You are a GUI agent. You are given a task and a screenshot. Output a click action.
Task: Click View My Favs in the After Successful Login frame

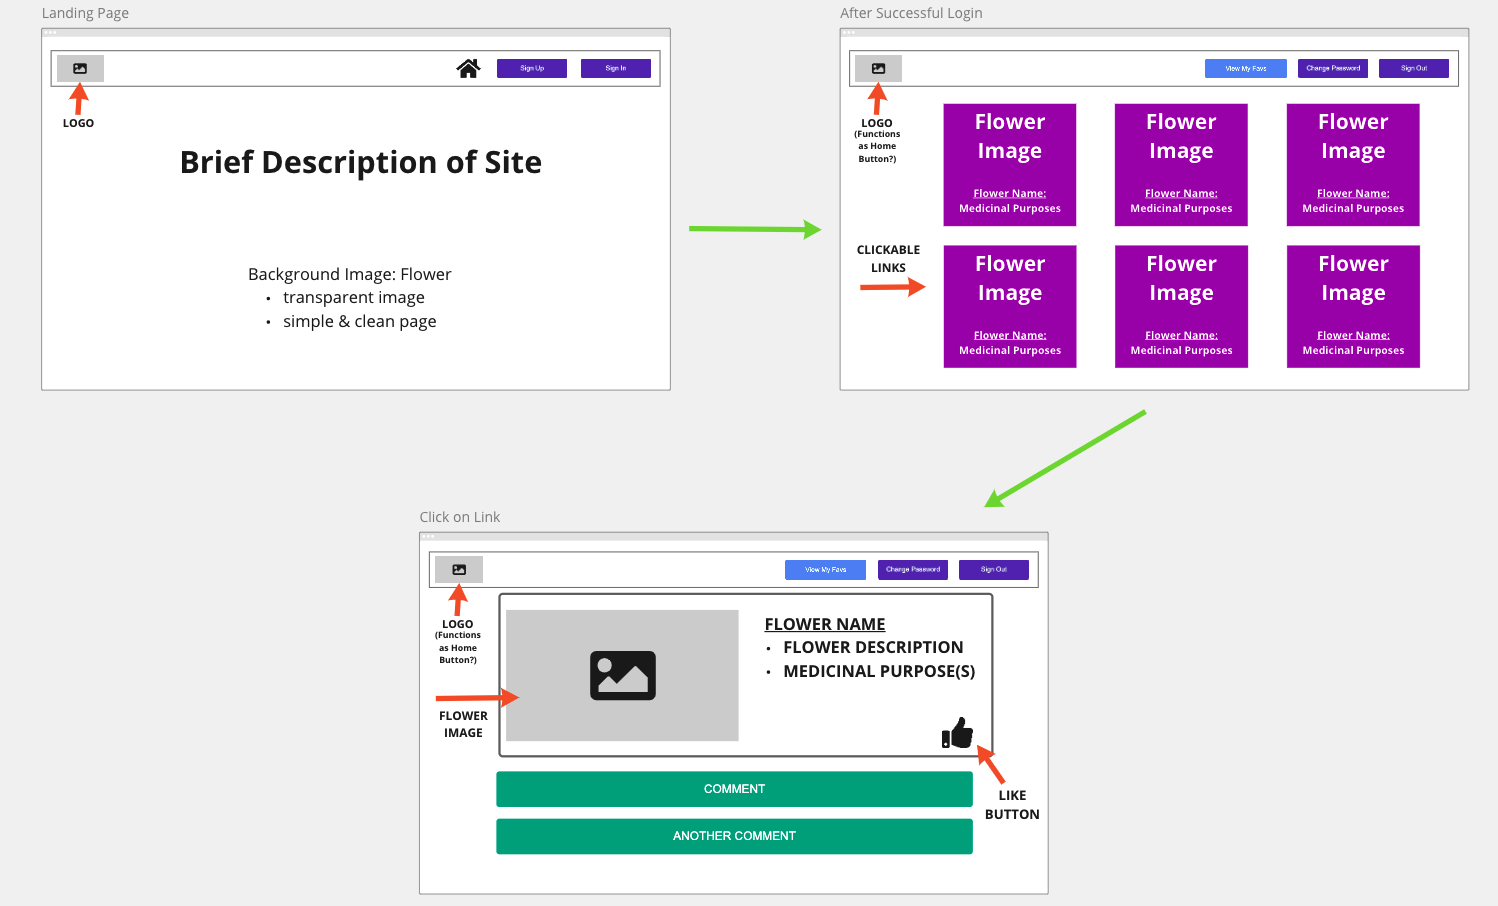[x=1246, y=68]
